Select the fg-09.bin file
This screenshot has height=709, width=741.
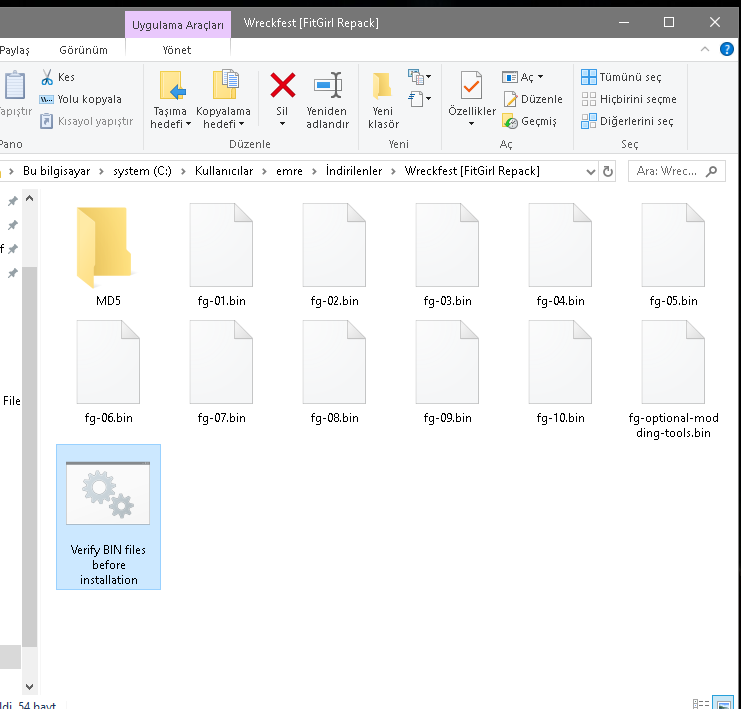(x=447, y=373)
